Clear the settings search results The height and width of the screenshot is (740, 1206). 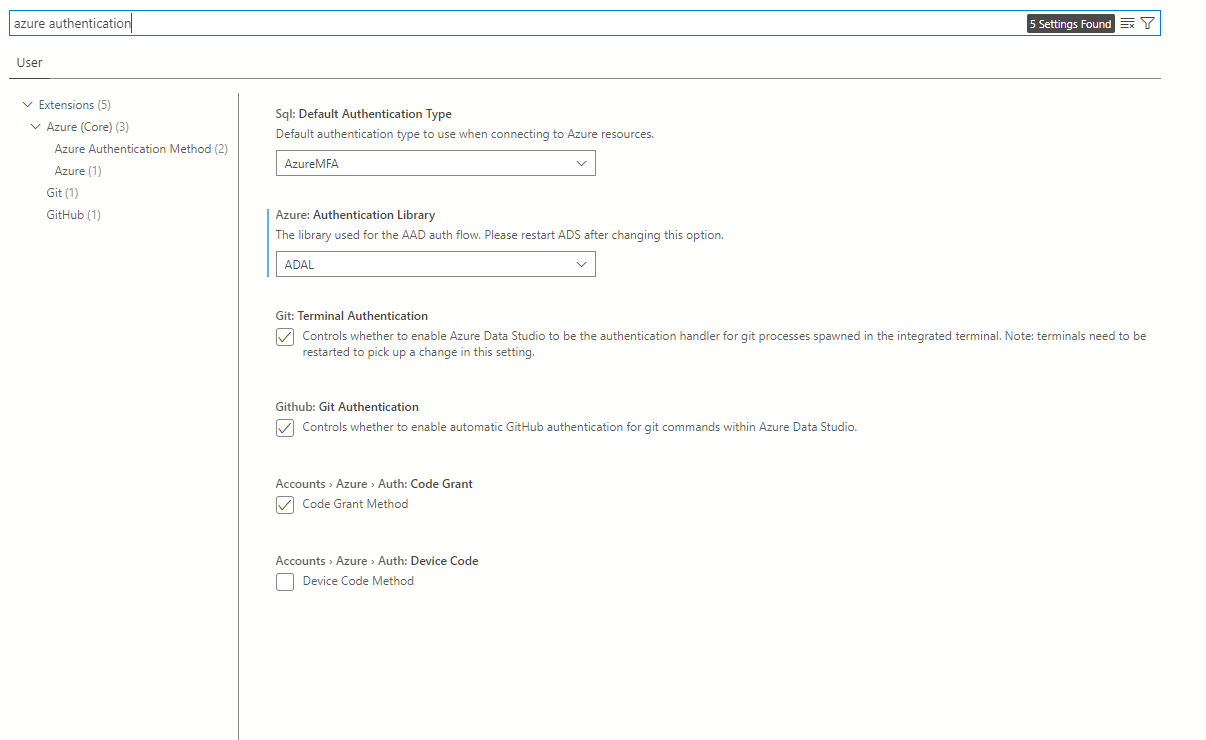[1128, 22]
